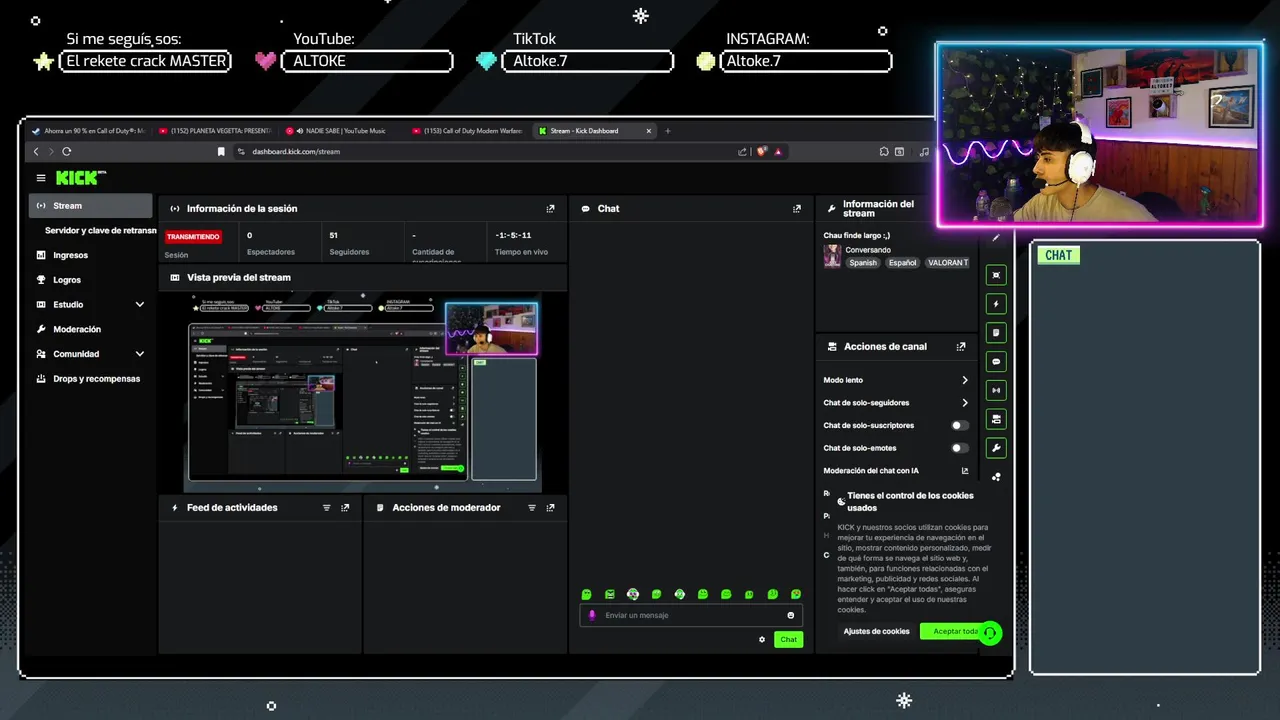
Task: Pop out the Información de la sesión panel
Action: pos(550,209)
